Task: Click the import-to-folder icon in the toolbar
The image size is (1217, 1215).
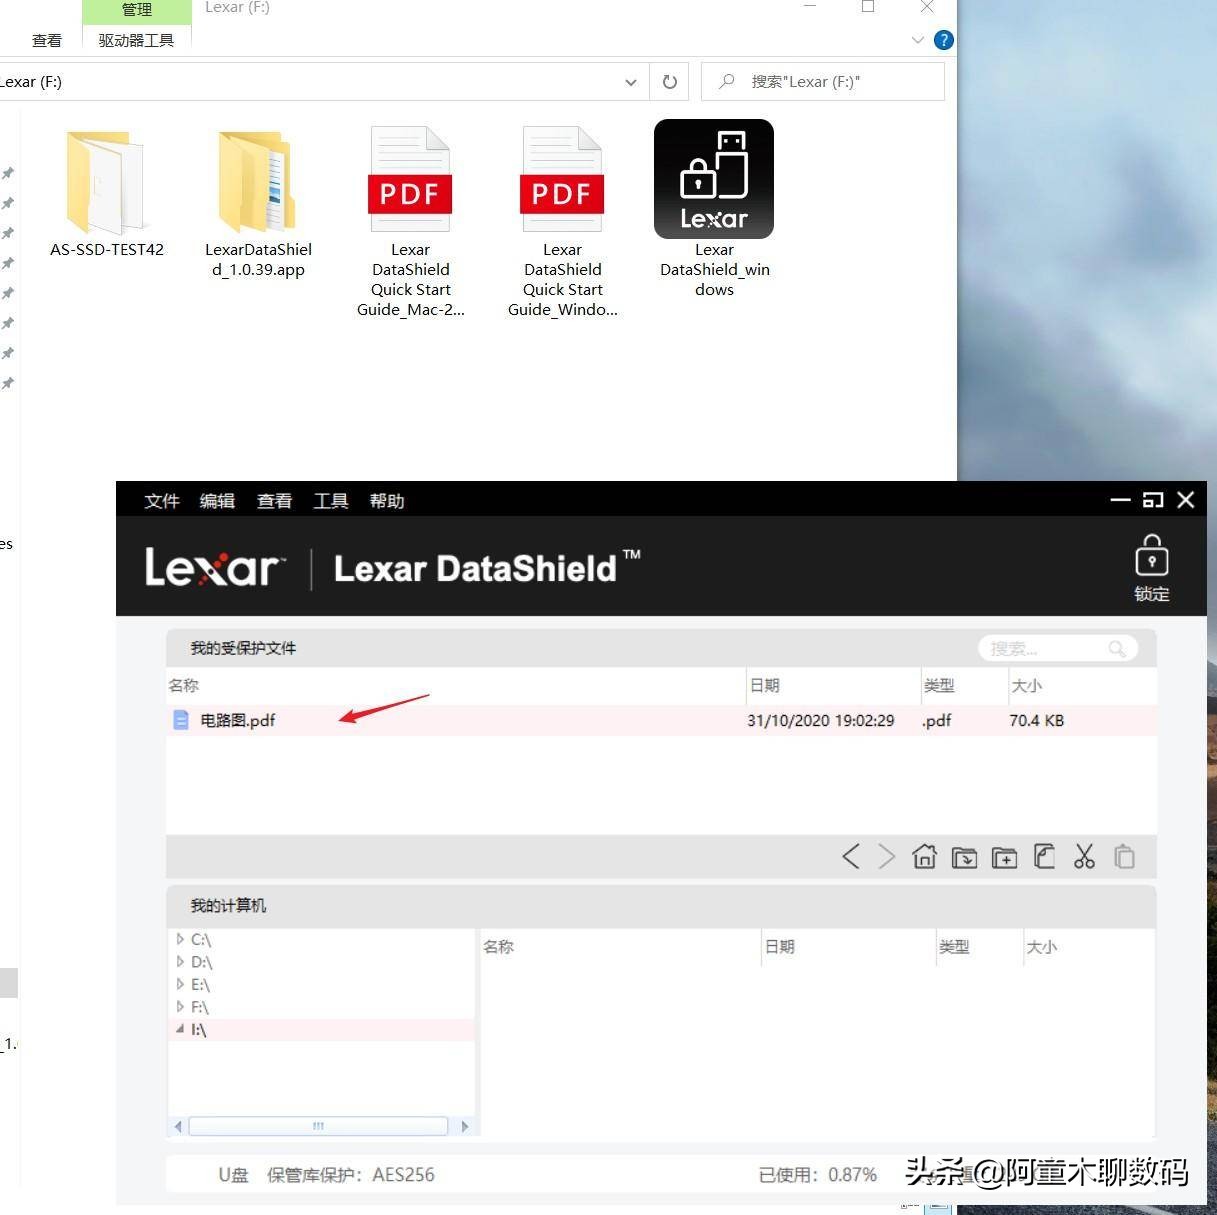Action: (964, 856)
